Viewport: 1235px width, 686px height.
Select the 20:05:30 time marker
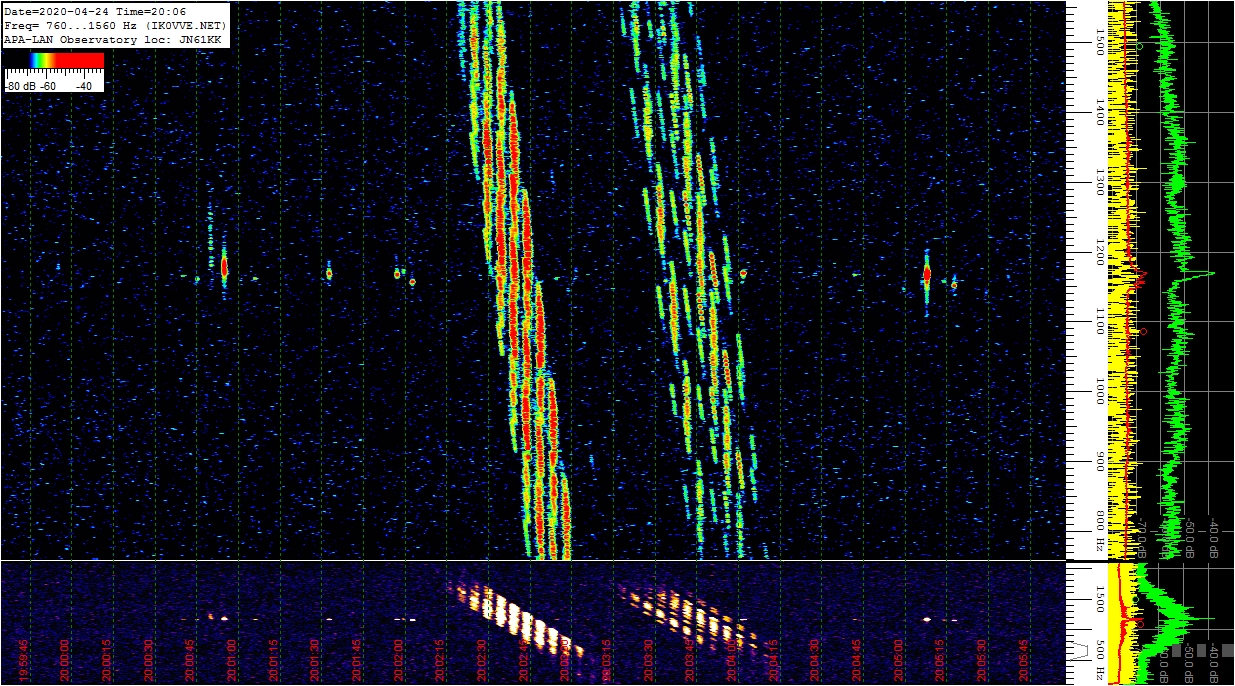[983, 660]
